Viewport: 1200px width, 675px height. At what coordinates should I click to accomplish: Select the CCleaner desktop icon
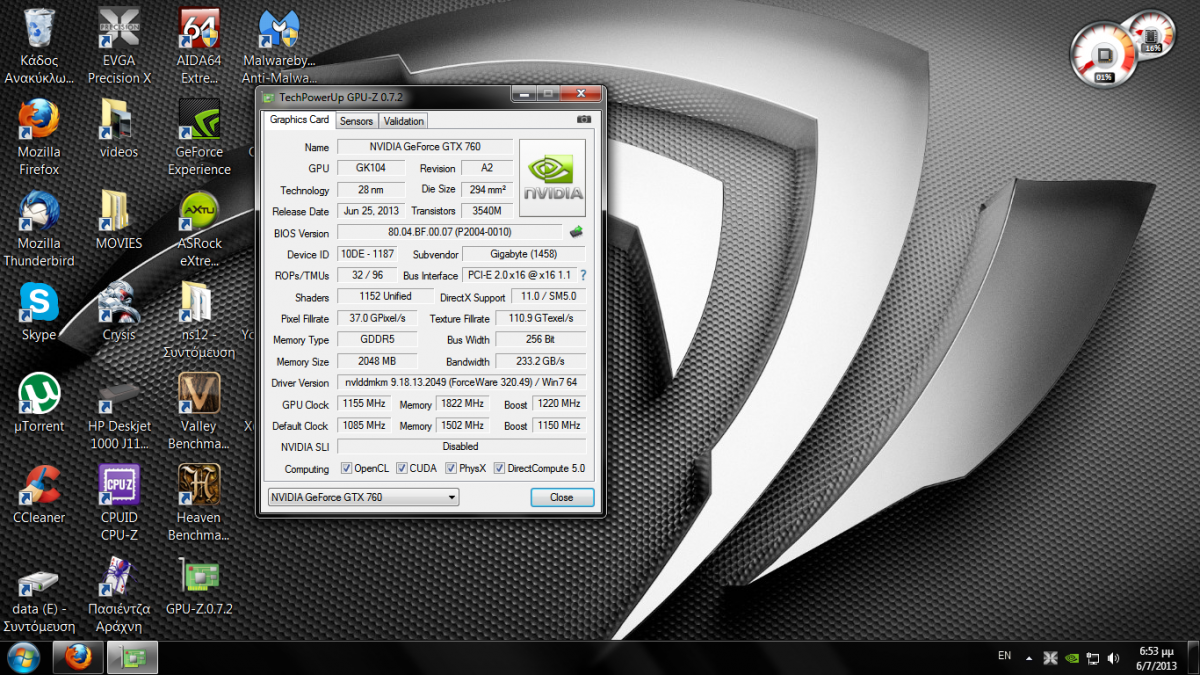39,495
